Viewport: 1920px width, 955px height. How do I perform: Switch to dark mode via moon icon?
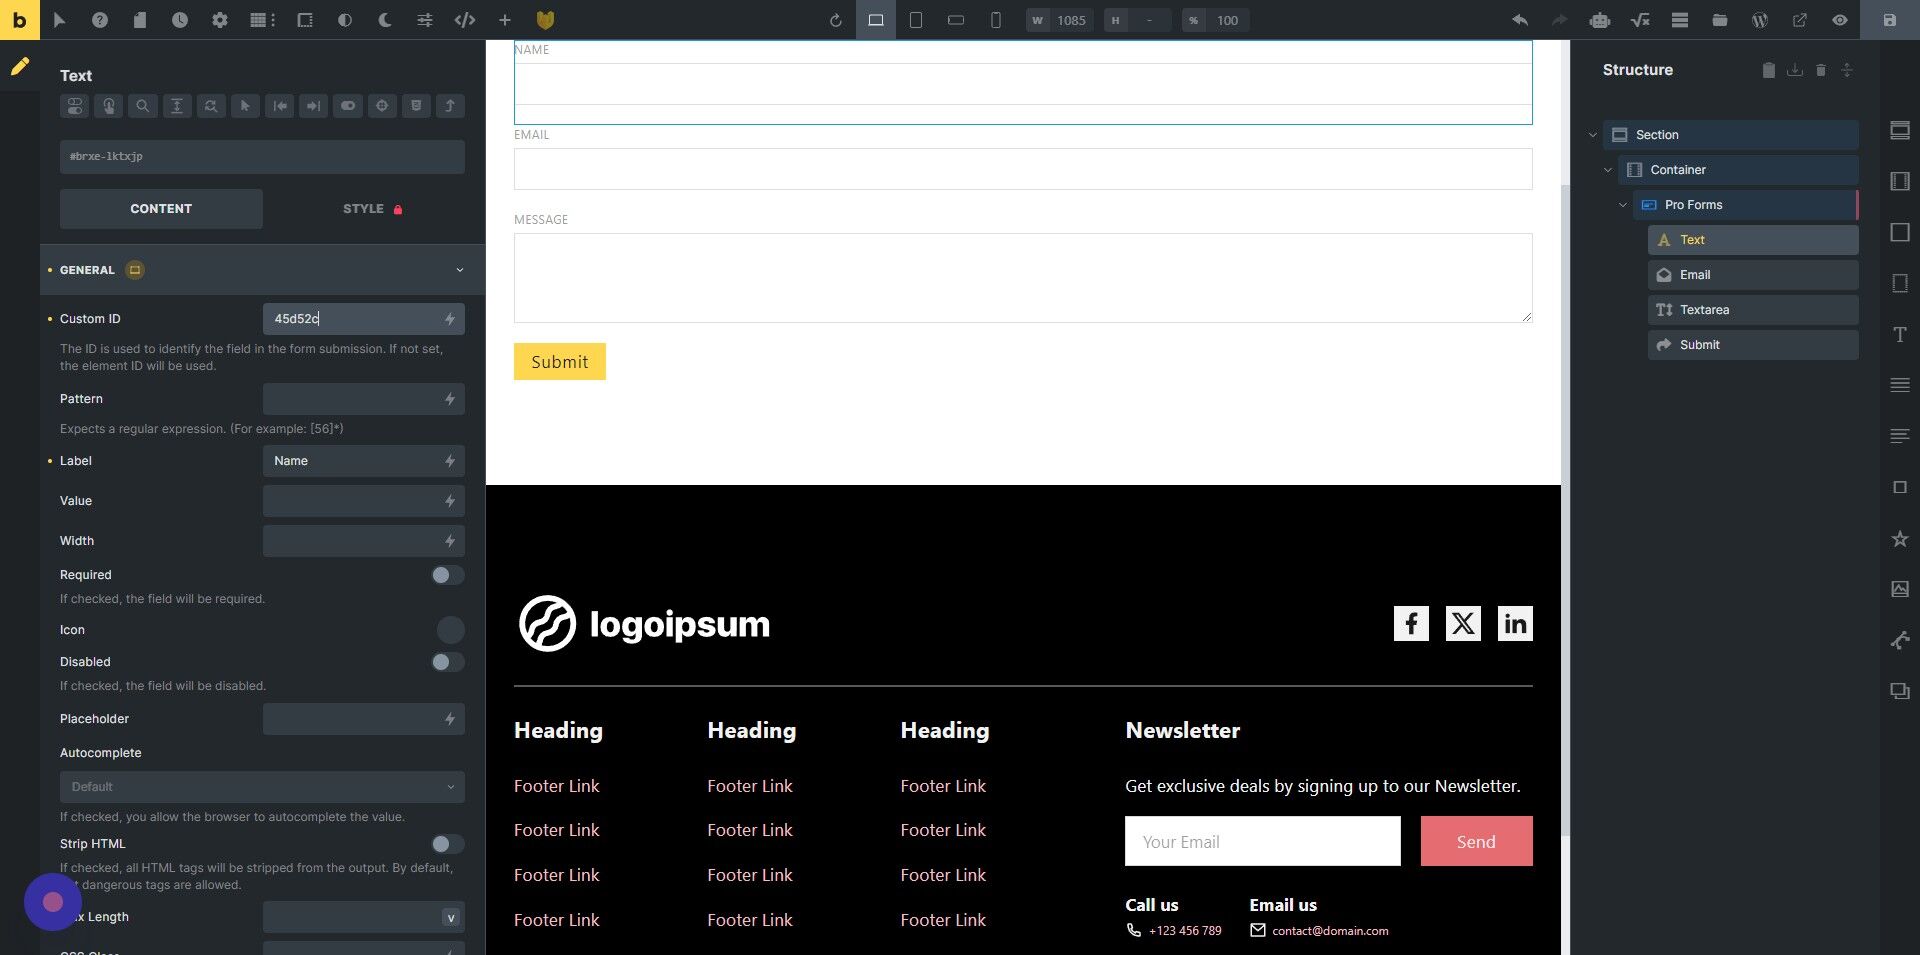[x=383, y=20]
